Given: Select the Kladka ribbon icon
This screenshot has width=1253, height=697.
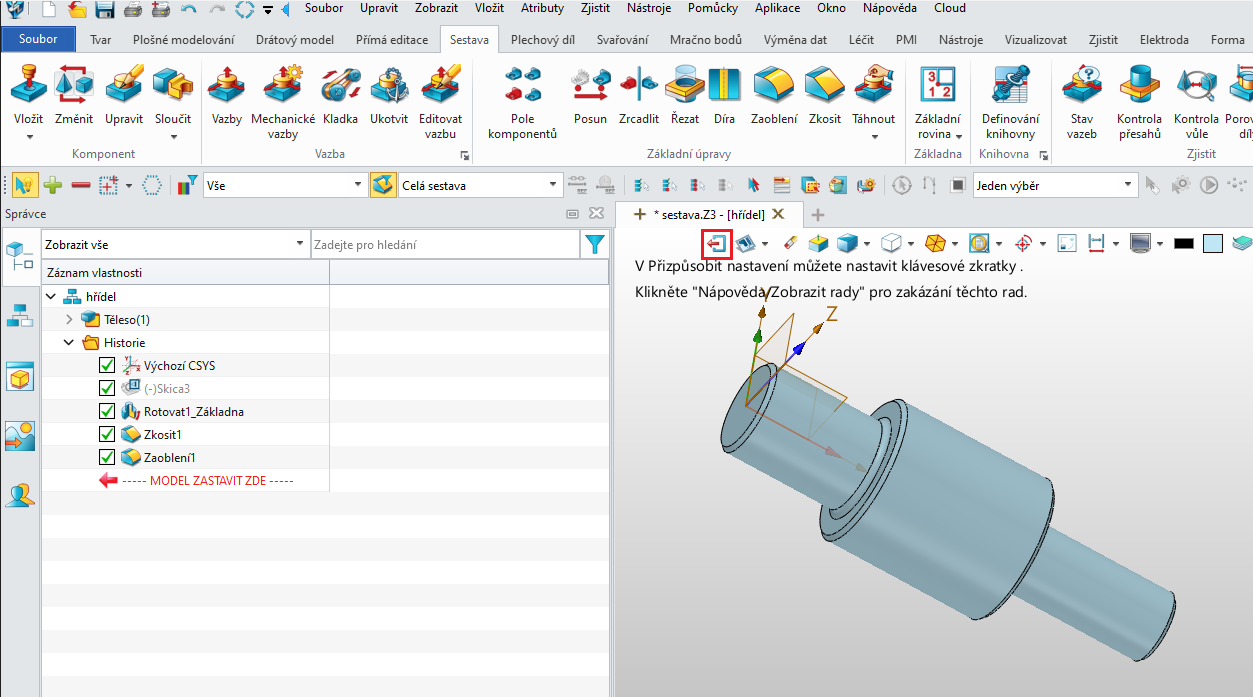Looking at the screenshot, I should pos(340,95).
